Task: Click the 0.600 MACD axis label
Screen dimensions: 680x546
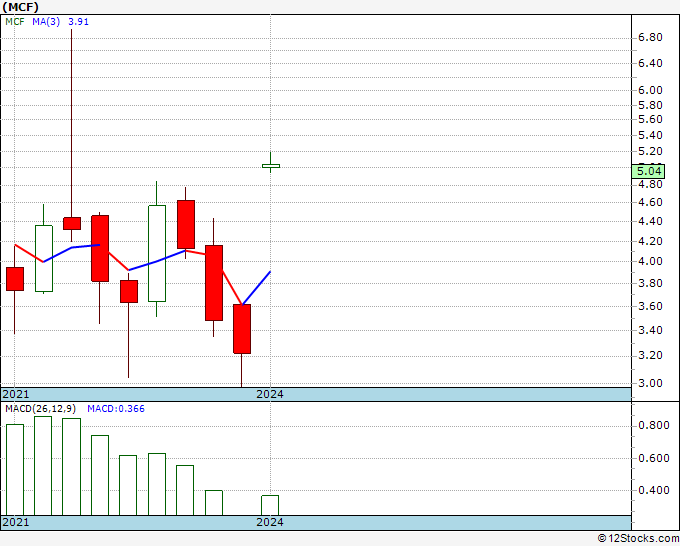Action: (x=654, y=458)
